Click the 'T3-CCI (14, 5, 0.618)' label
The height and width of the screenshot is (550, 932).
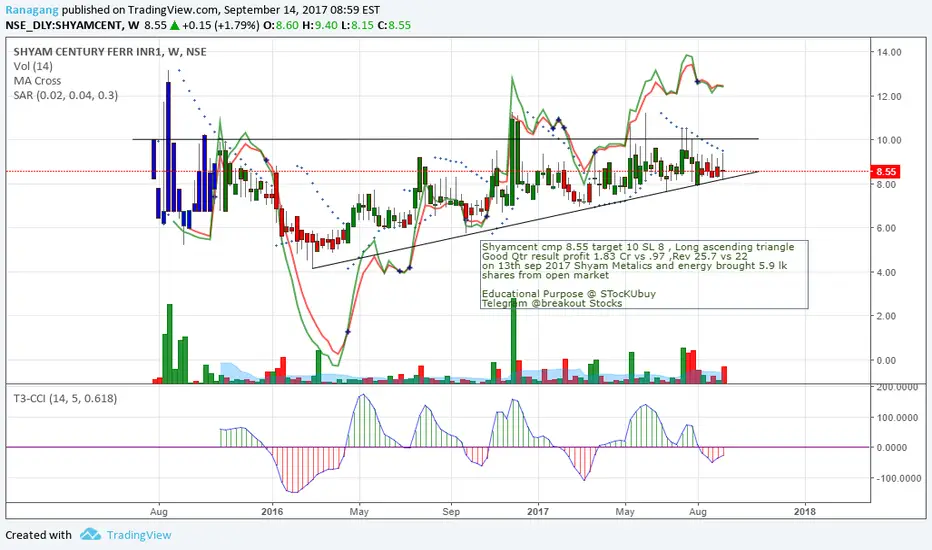(65, 398)
